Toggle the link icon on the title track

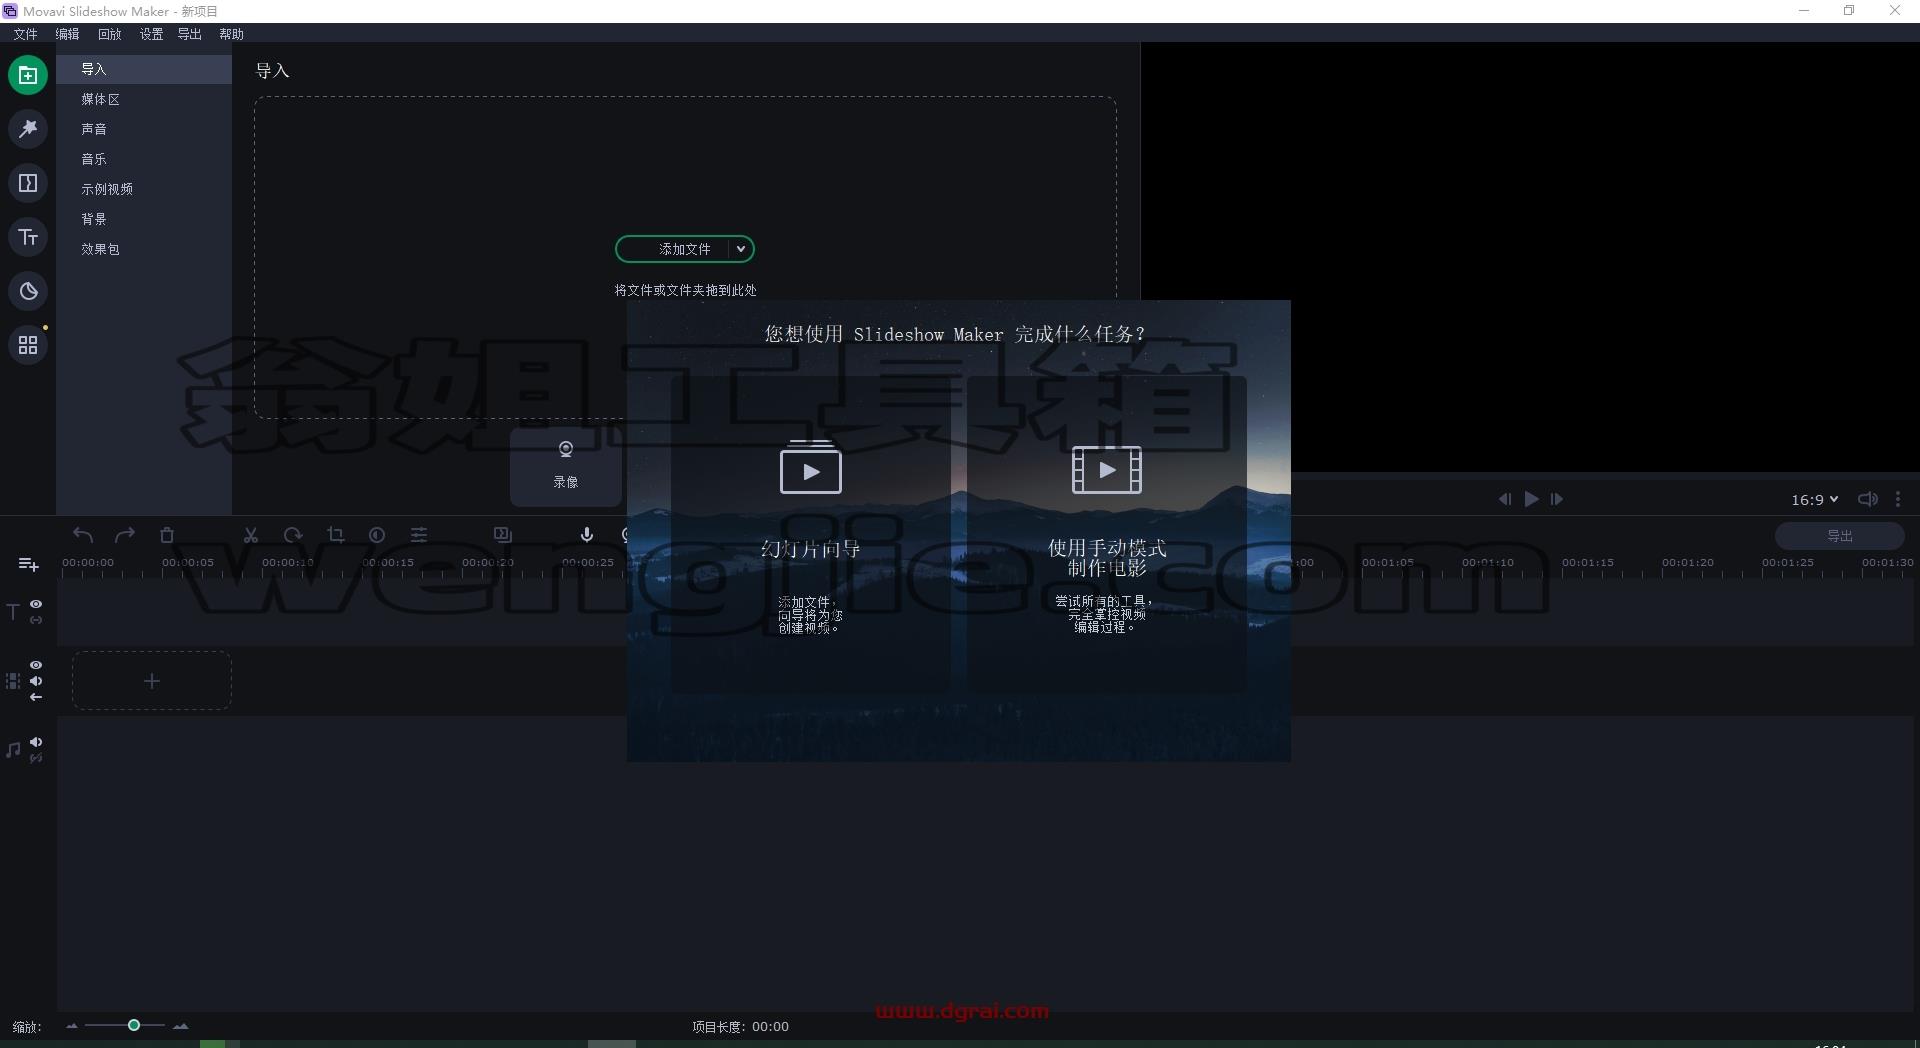click(36, 620)
